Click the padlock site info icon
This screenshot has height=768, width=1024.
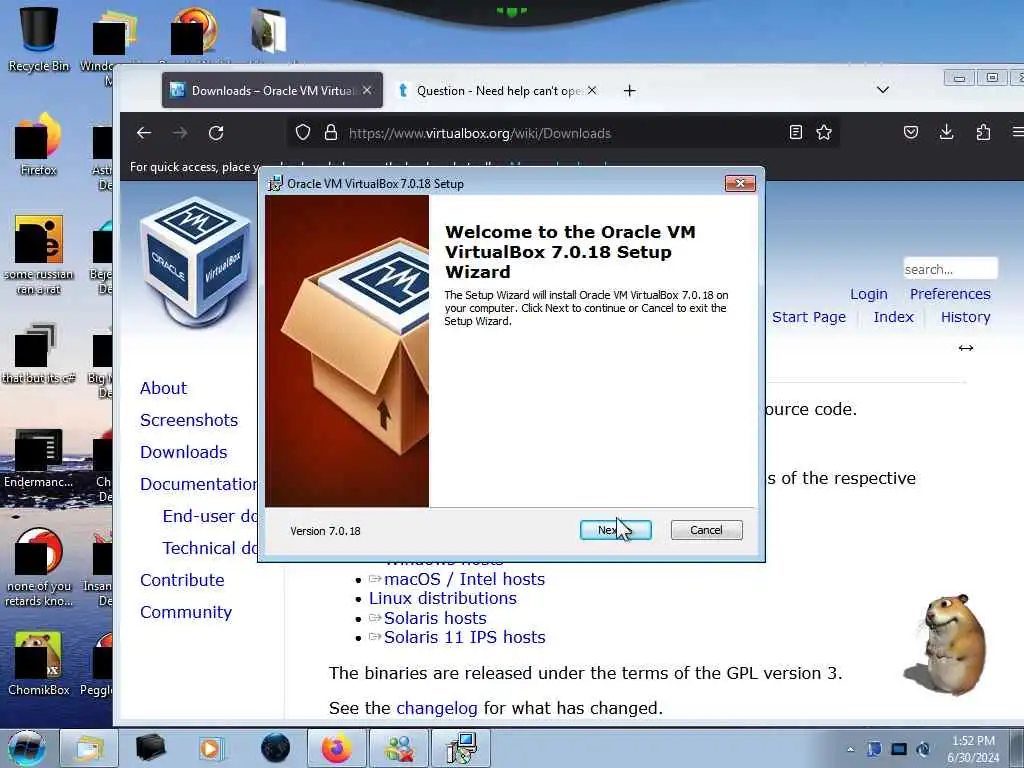(331, 133)
